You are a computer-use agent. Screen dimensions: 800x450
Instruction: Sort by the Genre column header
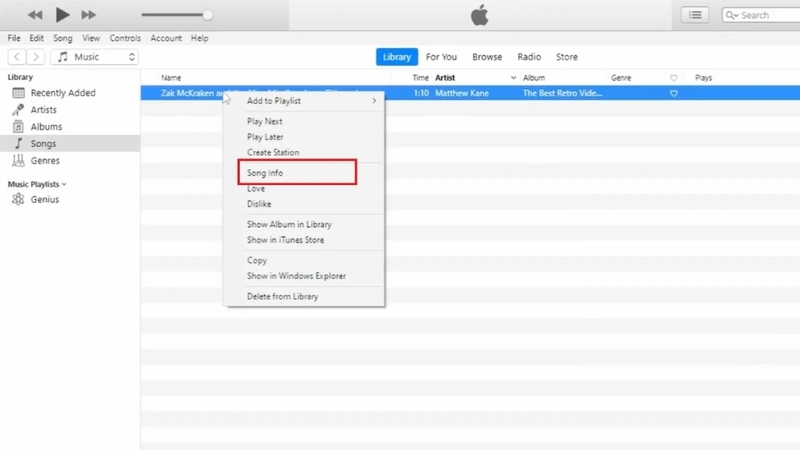point(621,78)
